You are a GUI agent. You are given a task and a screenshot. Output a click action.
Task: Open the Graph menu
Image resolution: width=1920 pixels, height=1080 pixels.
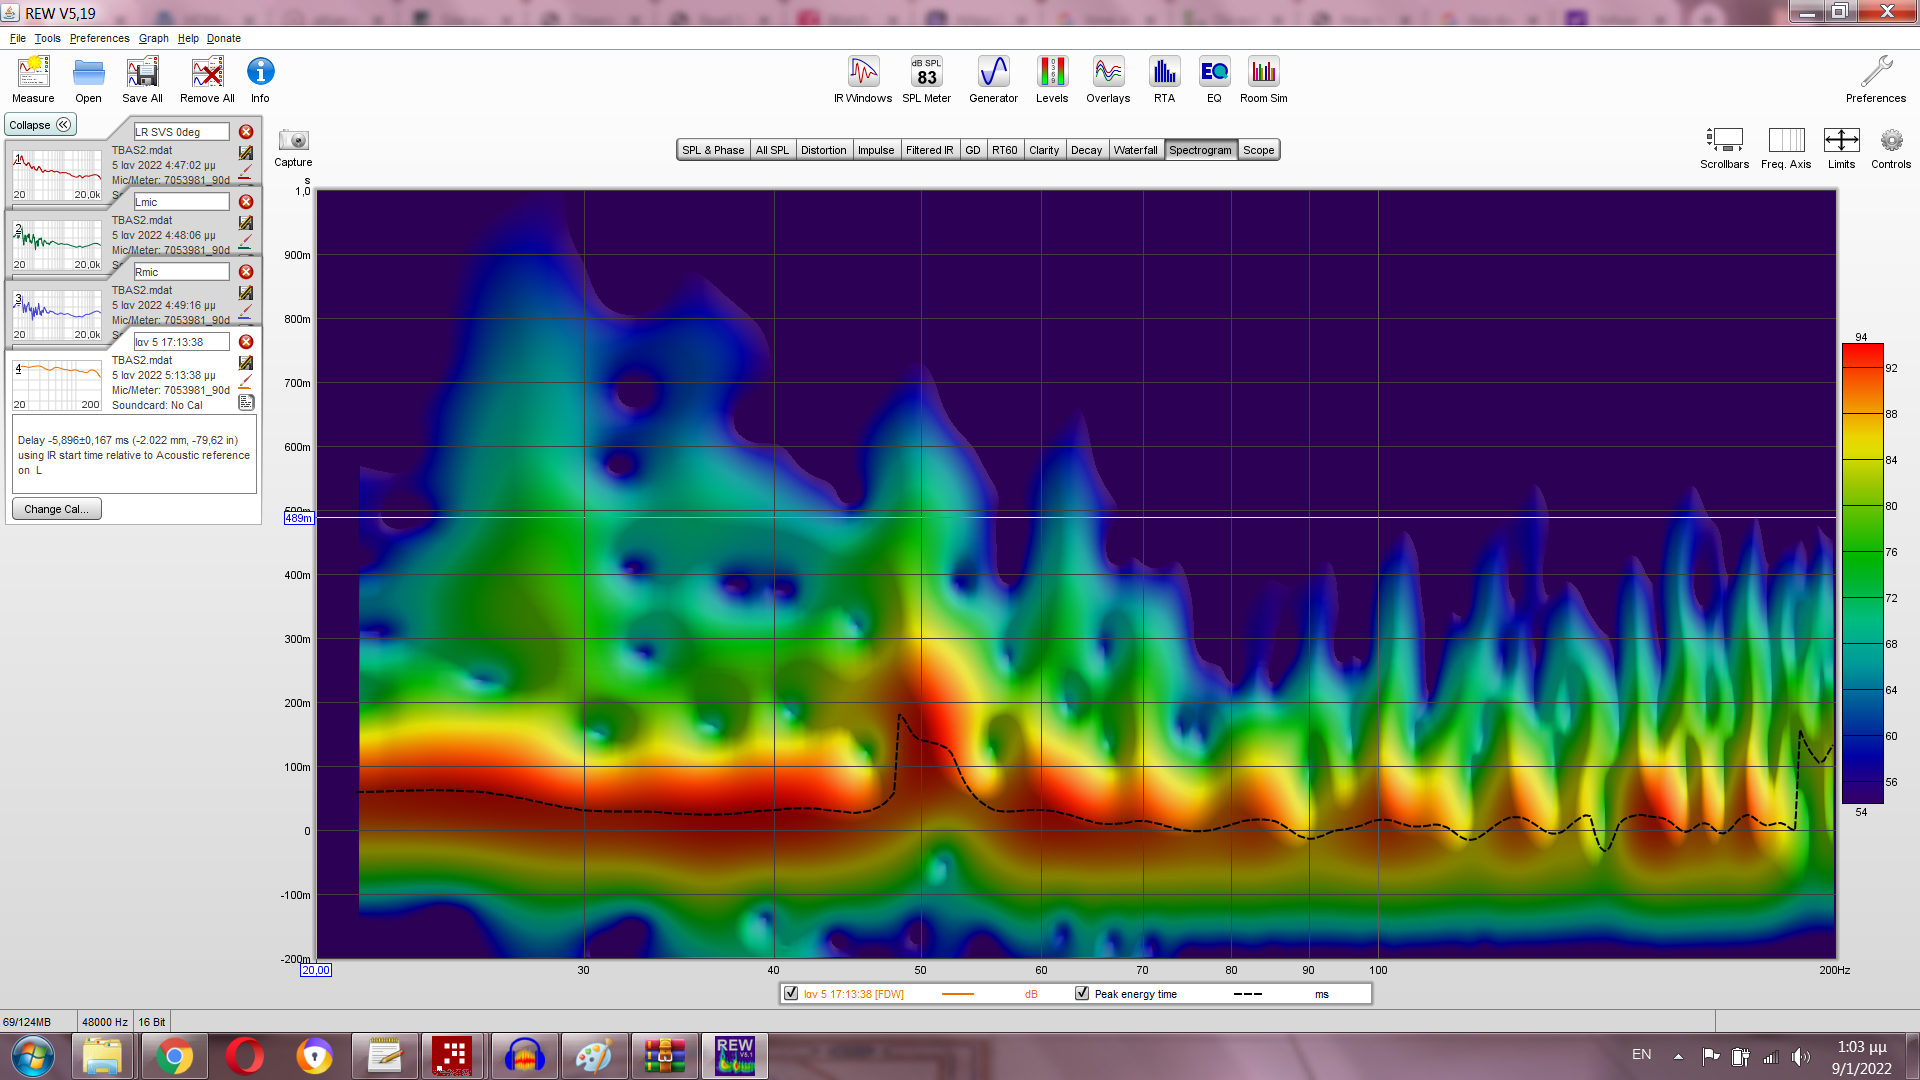(153, 38)
